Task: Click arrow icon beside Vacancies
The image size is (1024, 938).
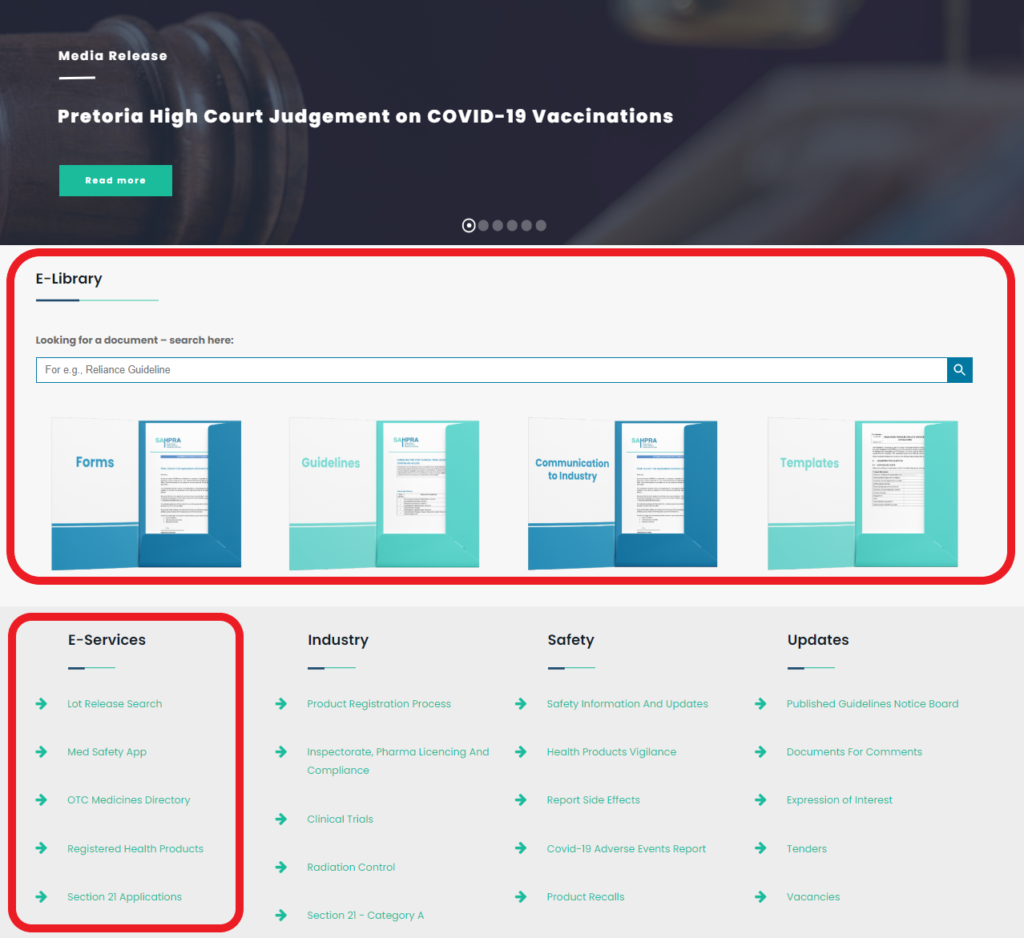Action: coord(761,897)
